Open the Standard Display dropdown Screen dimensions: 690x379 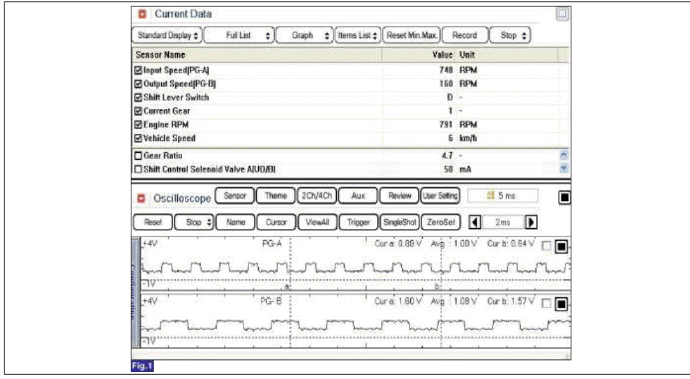tap(167, 36)
